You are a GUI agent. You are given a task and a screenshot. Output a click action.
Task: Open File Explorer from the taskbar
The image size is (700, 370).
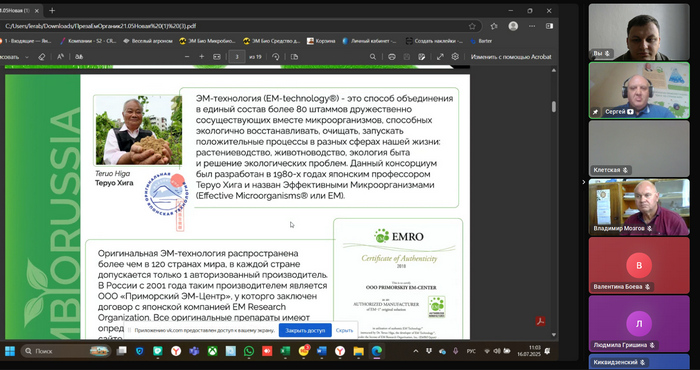click(358, 351)
